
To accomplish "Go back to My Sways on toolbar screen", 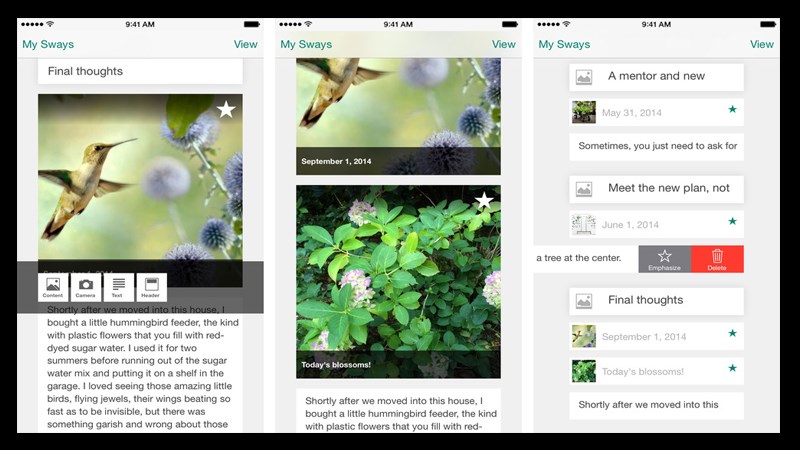I will click(x=48, y=44).
